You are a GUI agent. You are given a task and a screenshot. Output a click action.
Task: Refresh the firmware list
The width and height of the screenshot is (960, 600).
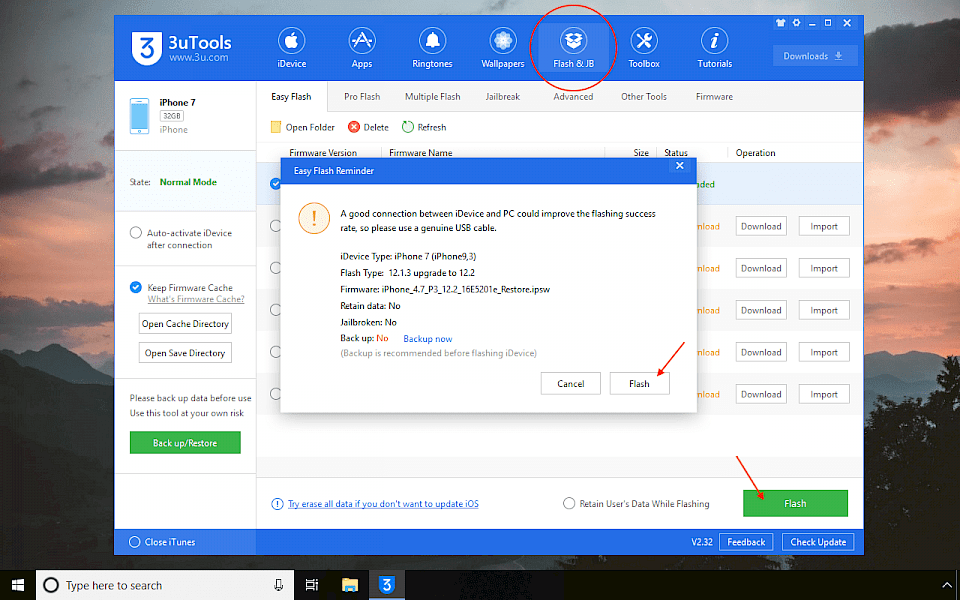tap(424, 127)
